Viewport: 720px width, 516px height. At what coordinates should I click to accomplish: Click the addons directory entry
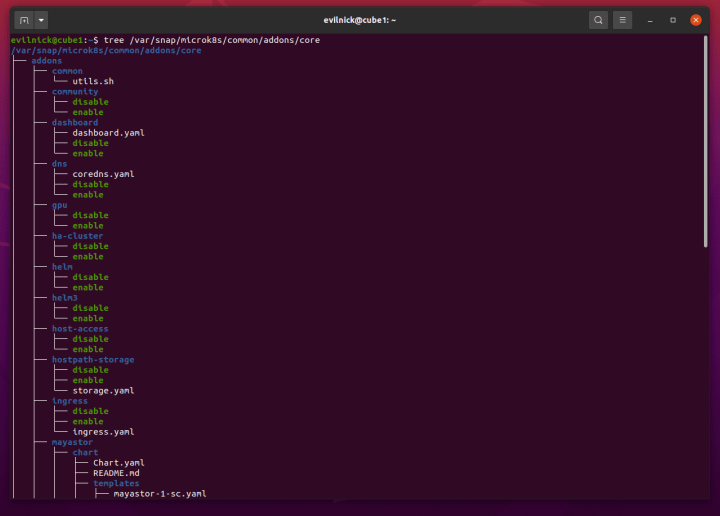point(46,61)
